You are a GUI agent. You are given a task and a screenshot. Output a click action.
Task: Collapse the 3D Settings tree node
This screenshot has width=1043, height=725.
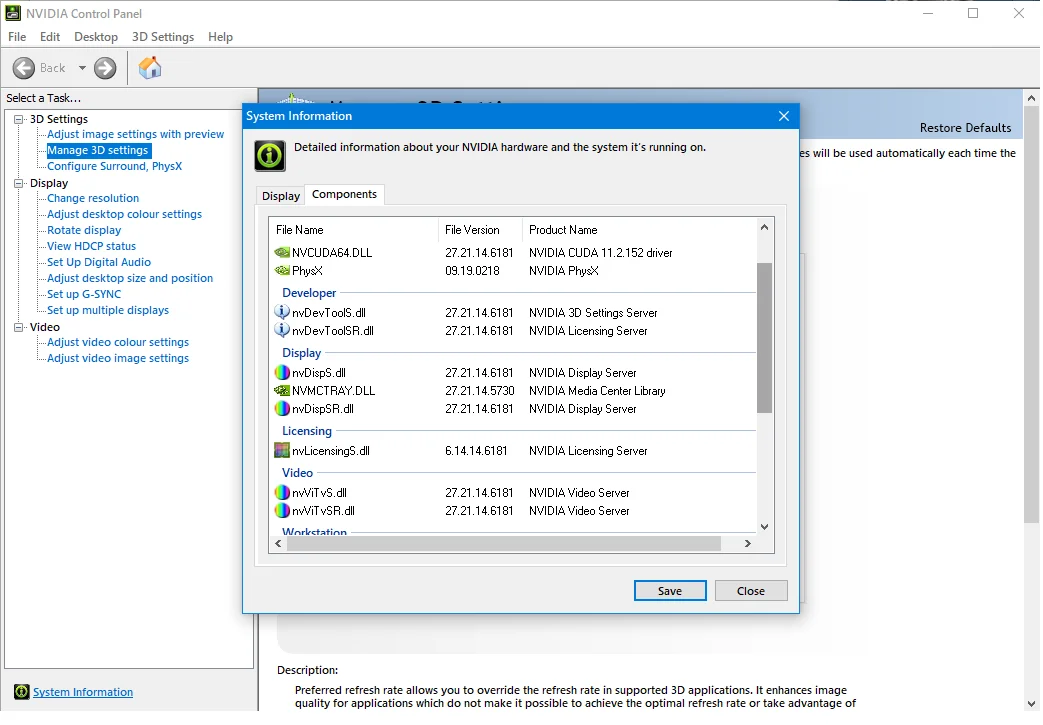point(19,119)
